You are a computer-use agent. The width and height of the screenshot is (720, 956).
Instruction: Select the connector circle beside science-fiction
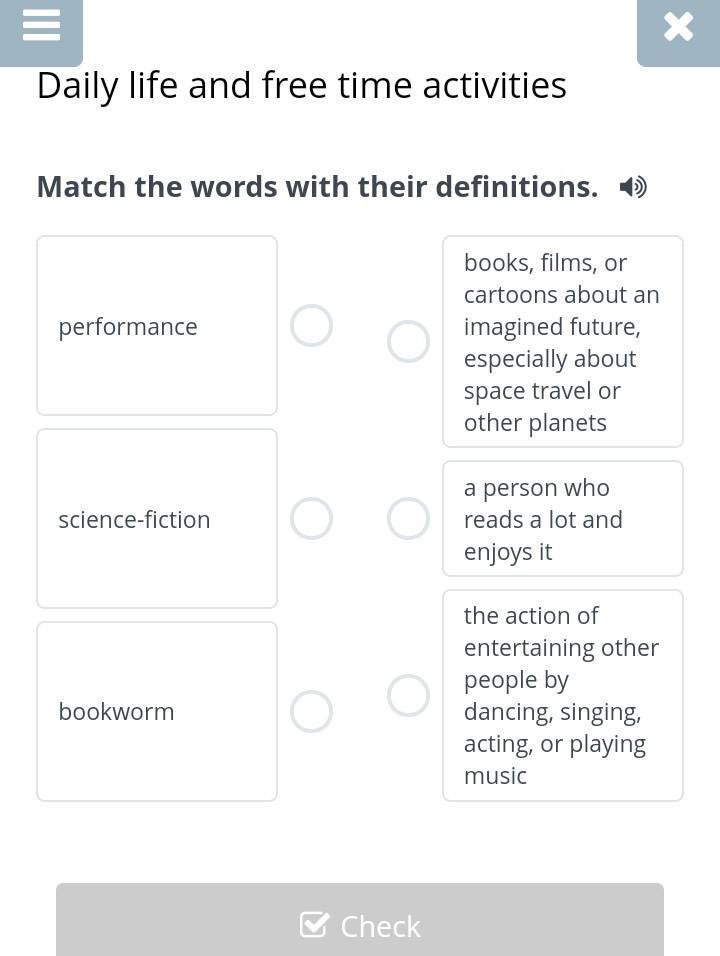coord(311,519)
